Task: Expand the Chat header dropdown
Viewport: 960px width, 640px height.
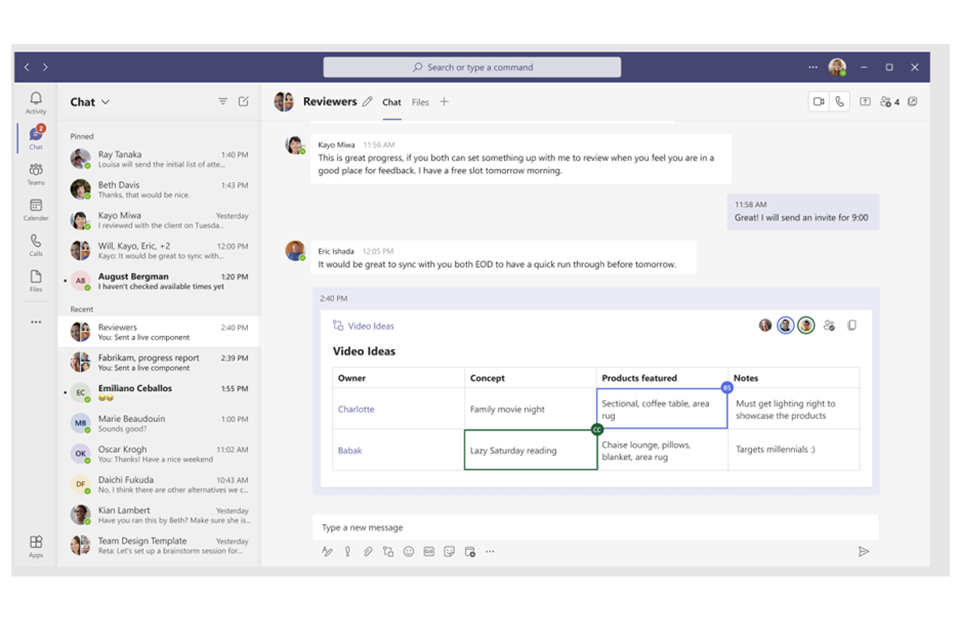Action: [105, 102]
